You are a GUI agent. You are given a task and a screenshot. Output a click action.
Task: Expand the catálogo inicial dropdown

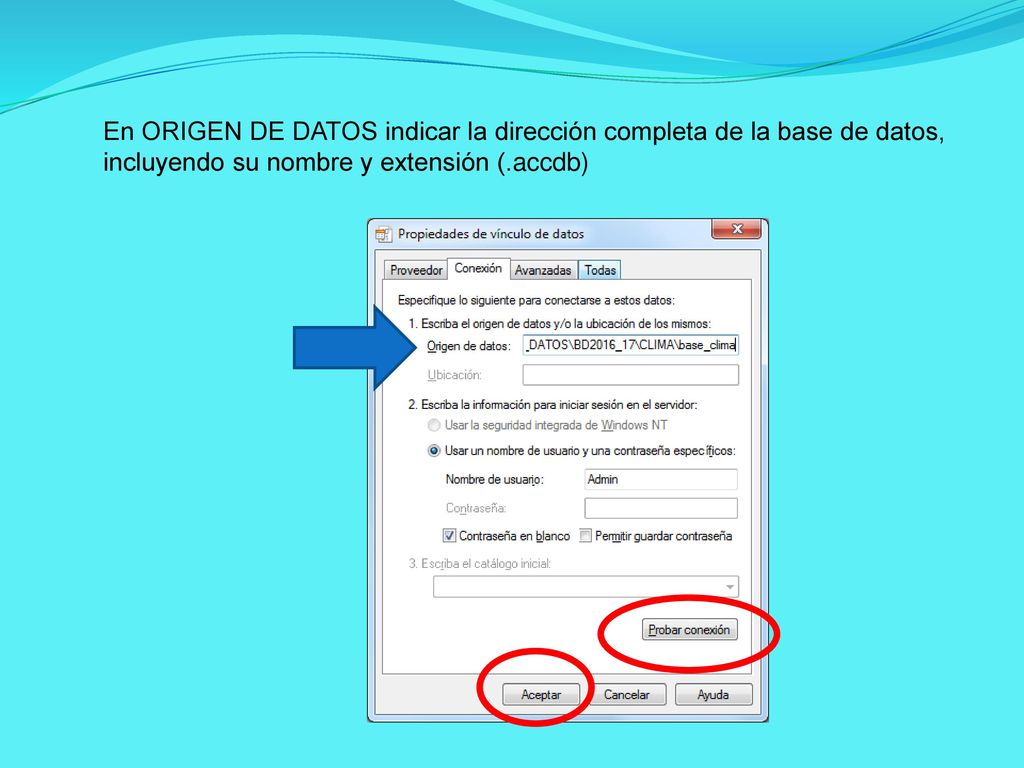coord(729,586)
